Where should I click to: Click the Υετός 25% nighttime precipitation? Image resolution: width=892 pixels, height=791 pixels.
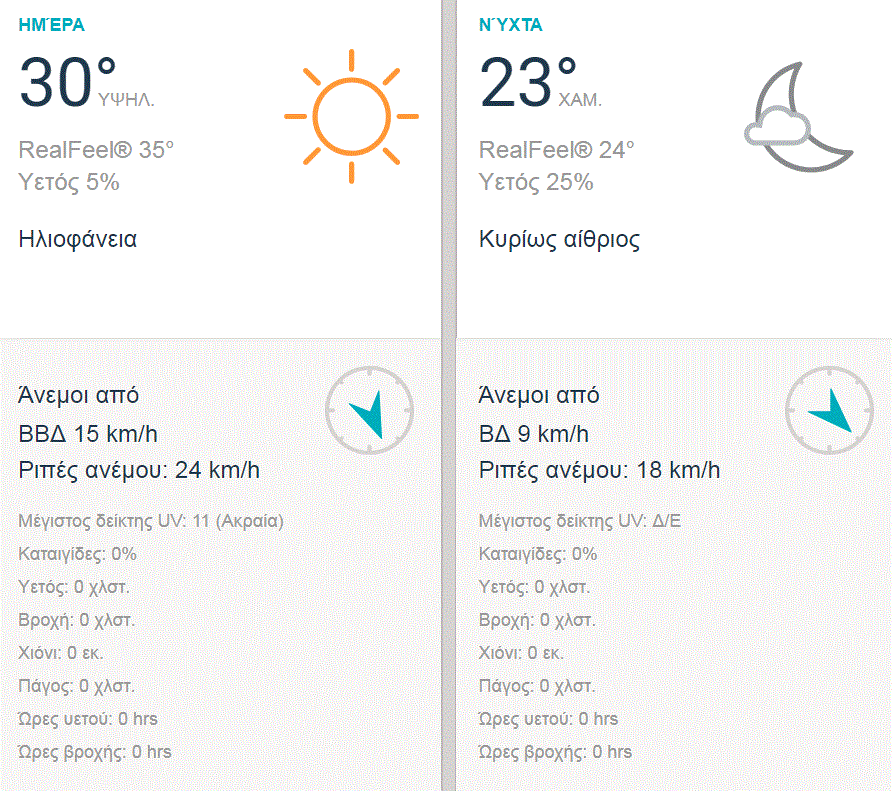point(536,182)
